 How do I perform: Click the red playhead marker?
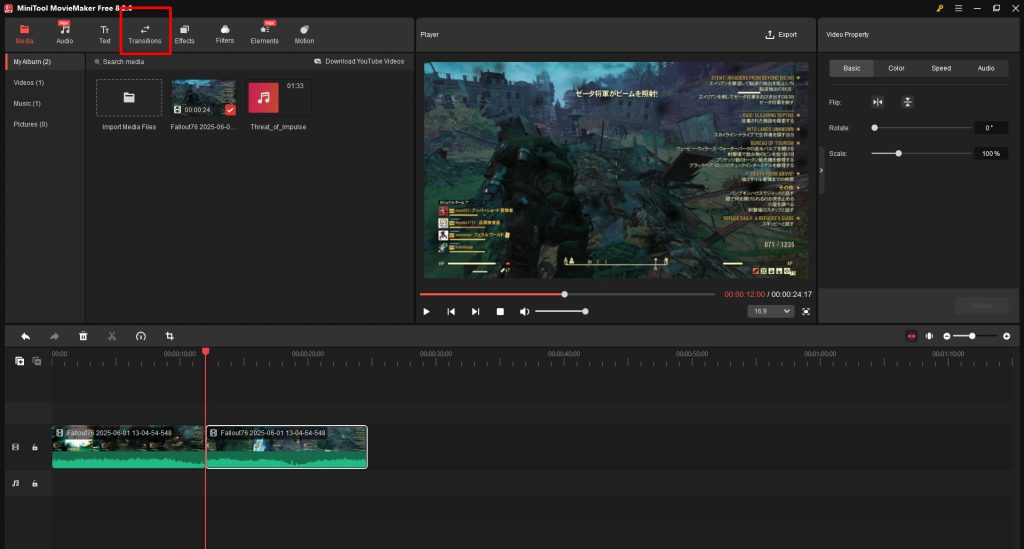[x=206, y=352]
